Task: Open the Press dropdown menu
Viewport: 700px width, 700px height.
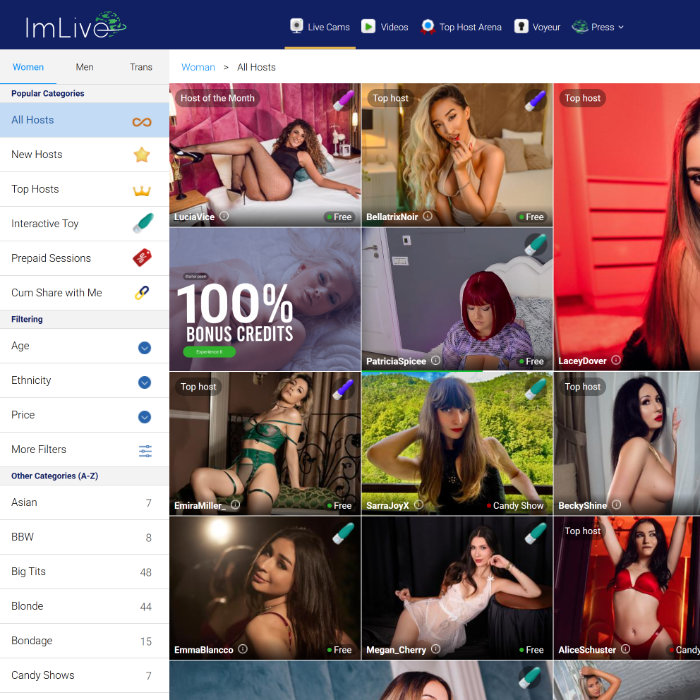Action: click(598, 27)
